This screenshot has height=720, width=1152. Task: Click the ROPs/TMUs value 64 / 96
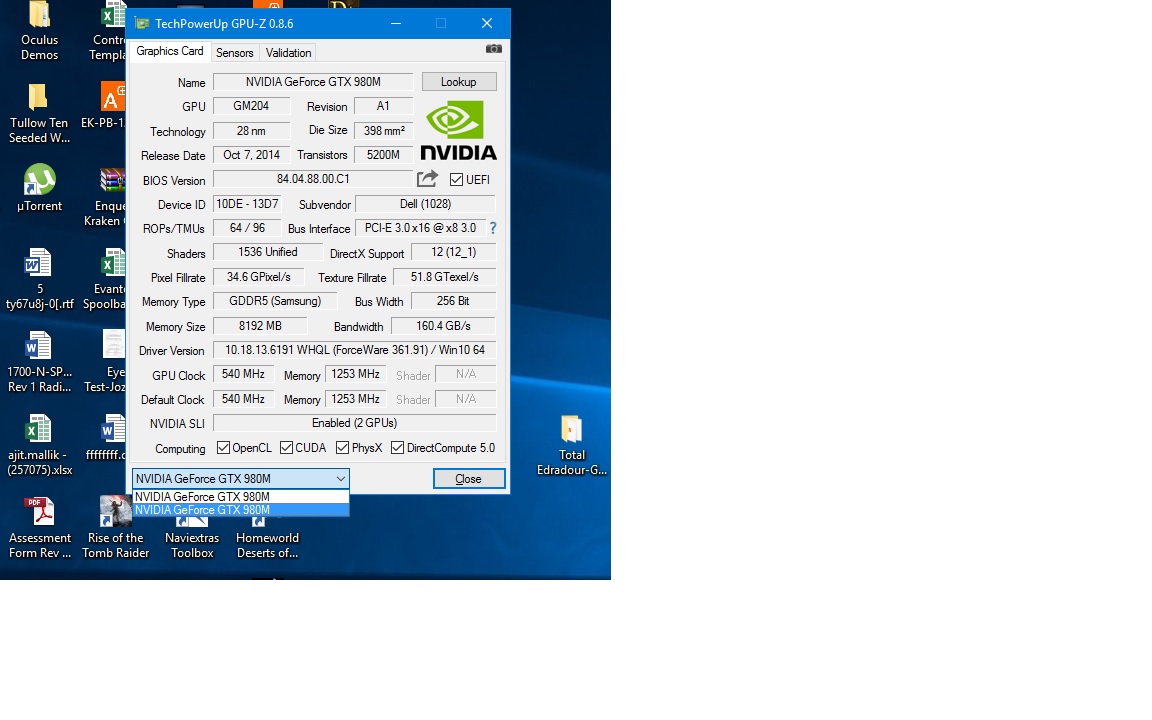click(x=247, y=228)
